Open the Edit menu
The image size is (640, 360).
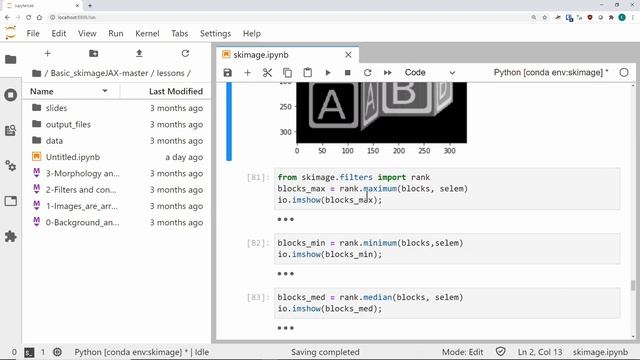click(59, 33)
